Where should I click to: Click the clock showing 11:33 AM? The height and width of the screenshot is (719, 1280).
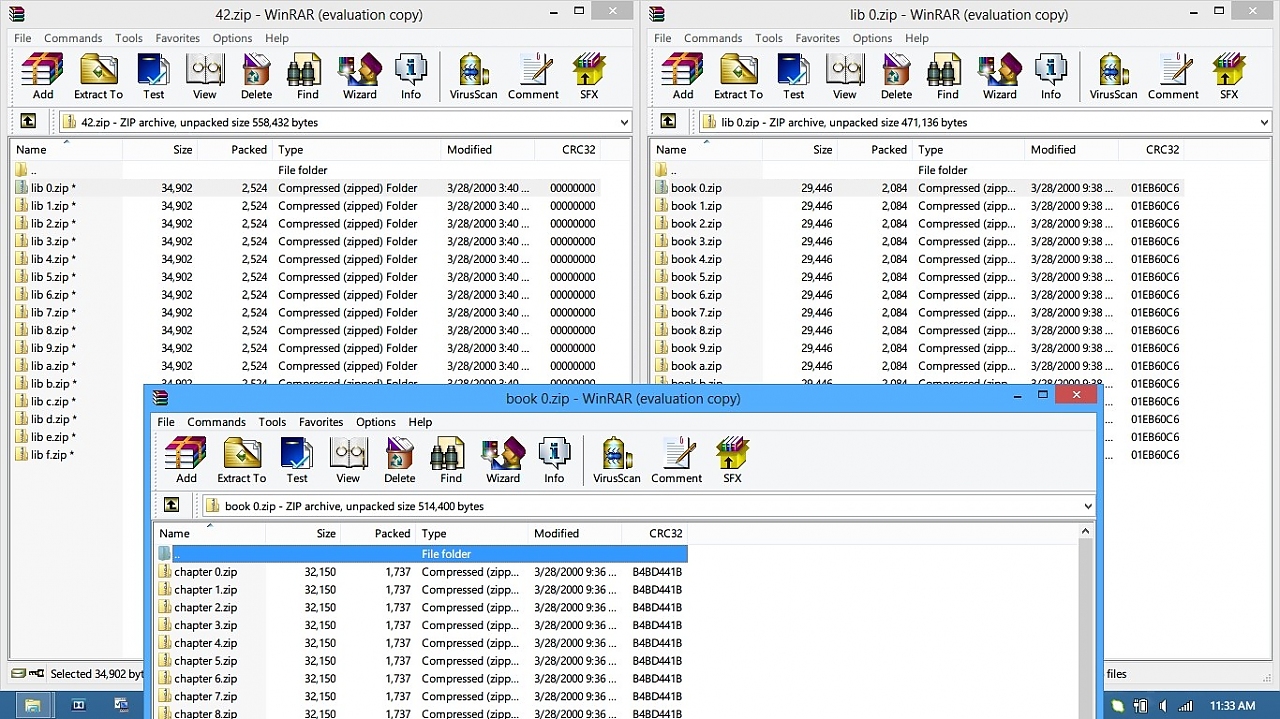pos(1232,706)
